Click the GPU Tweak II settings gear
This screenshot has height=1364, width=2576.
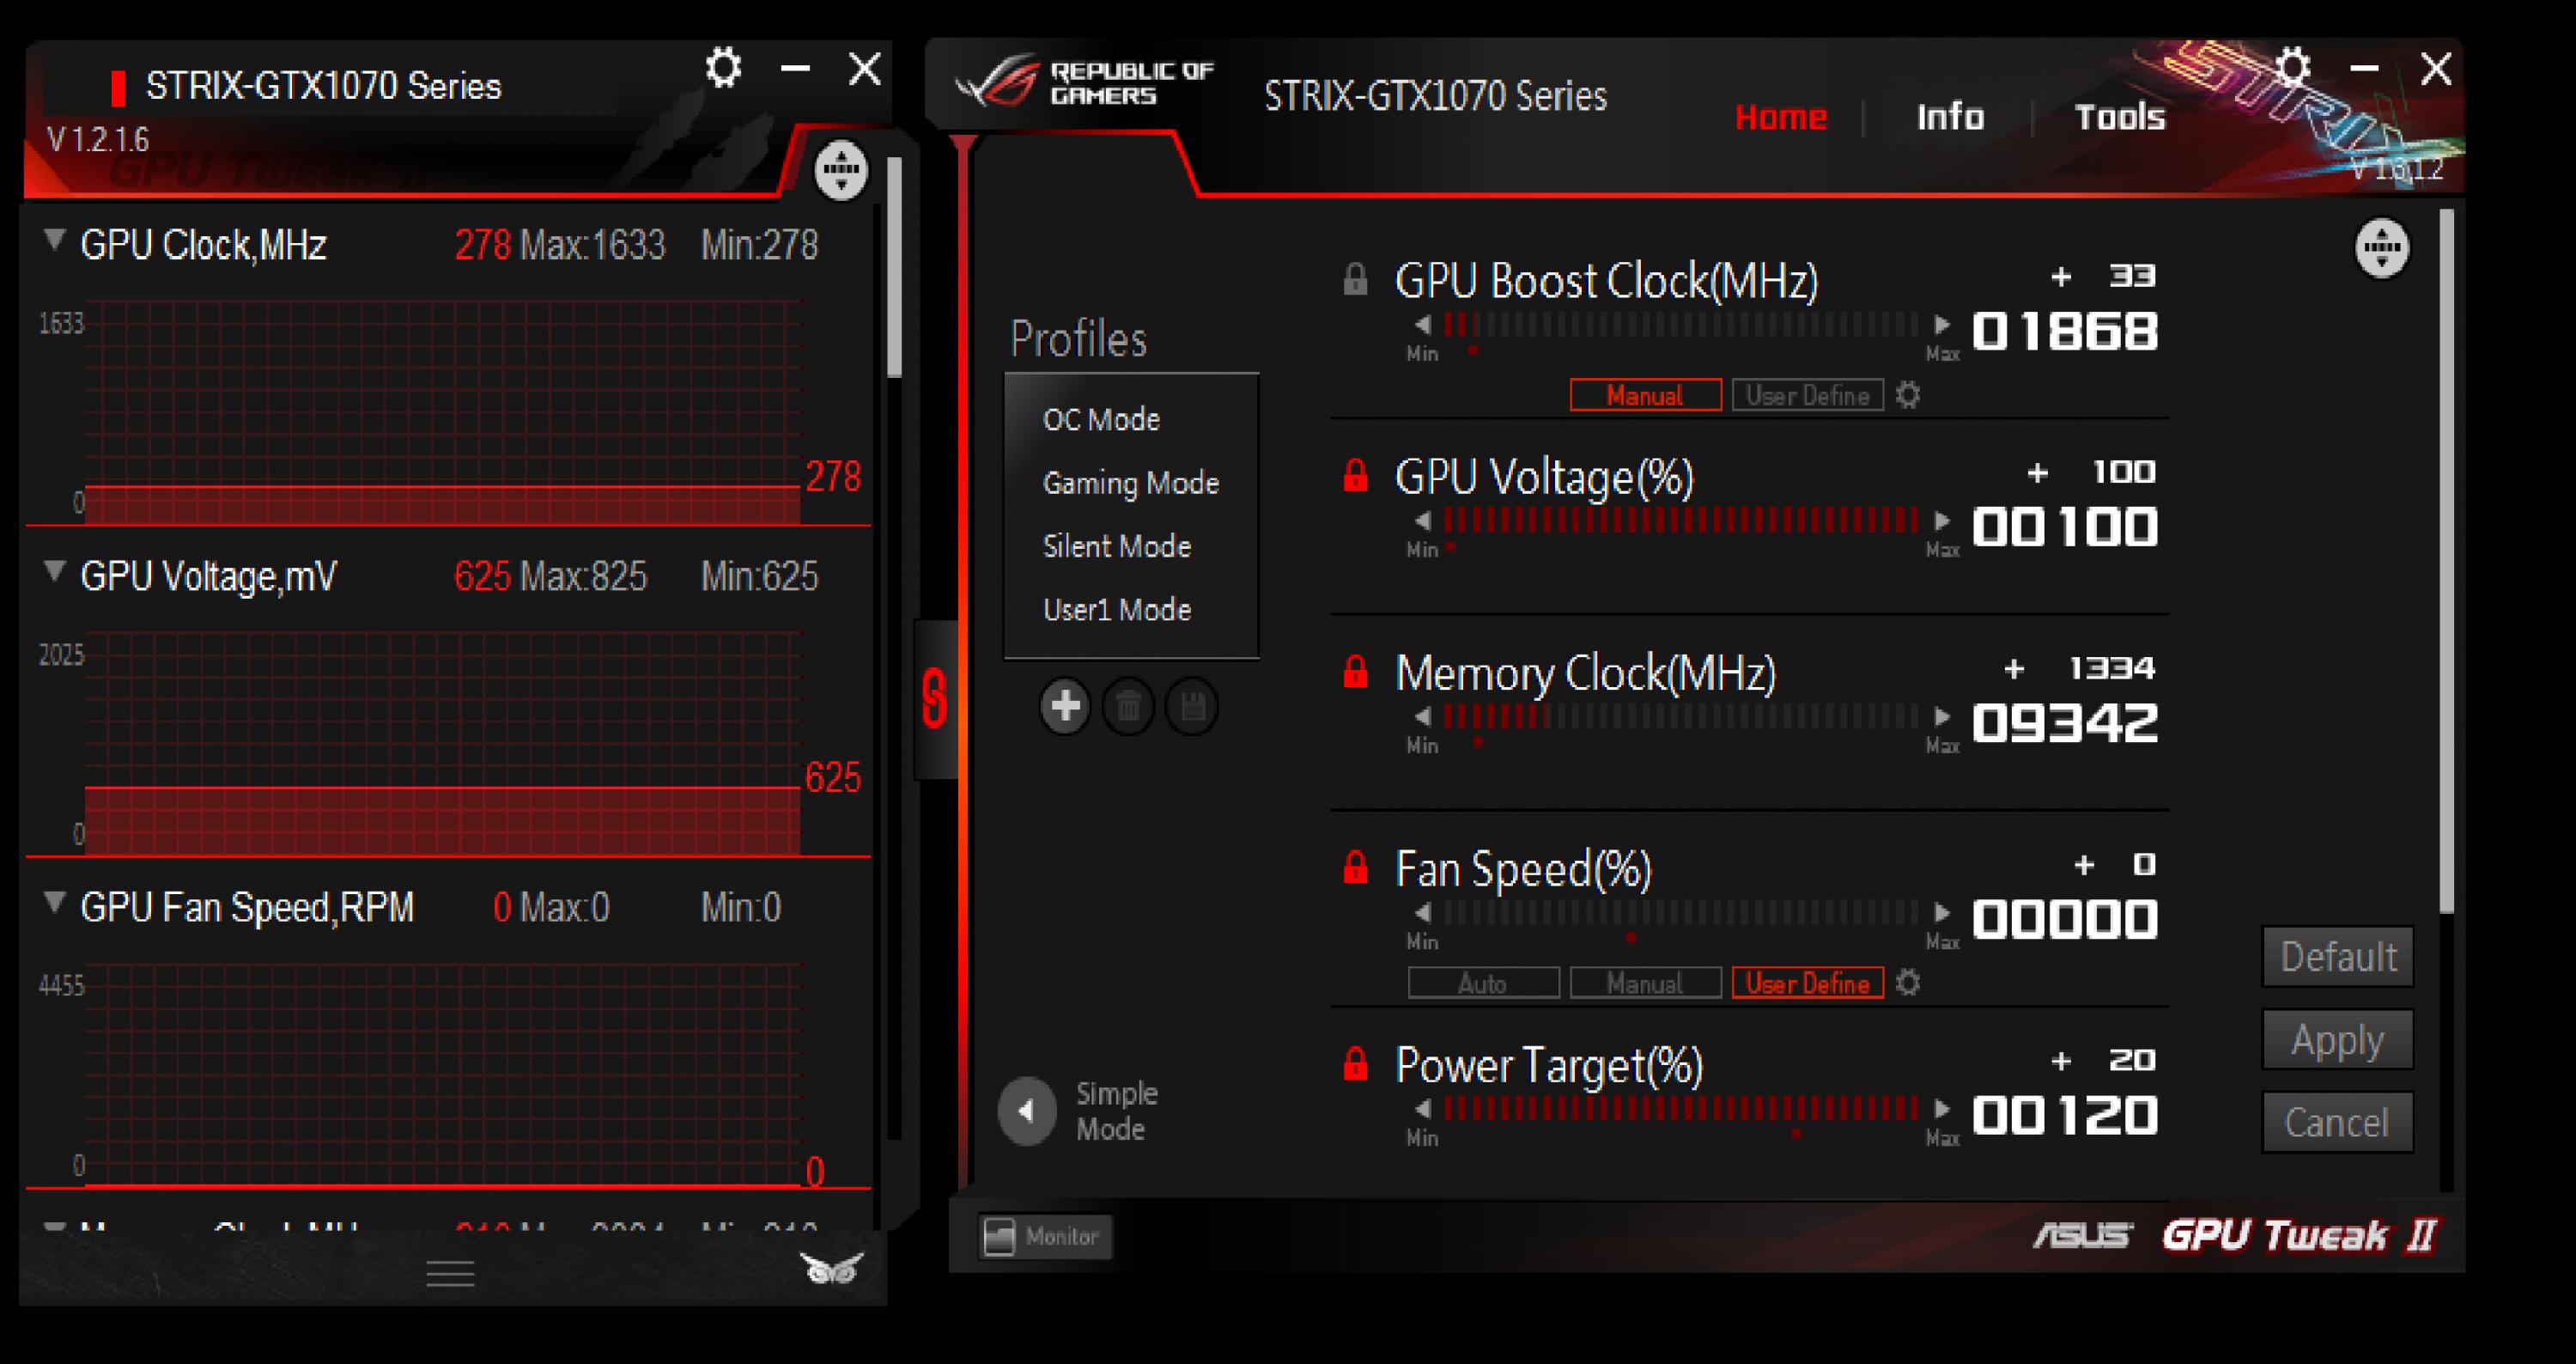click(2292, 68)
